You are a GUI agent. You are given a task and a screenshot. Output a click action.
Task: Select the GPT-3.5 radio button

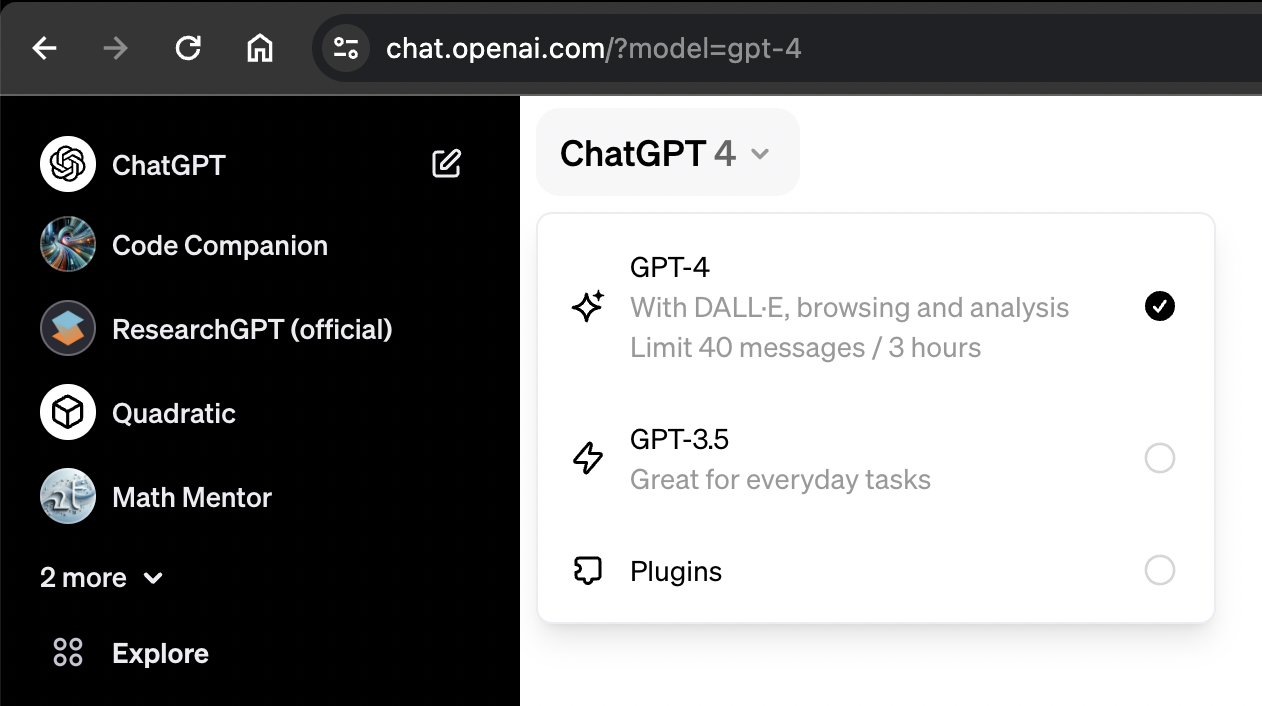point(1160,459)
